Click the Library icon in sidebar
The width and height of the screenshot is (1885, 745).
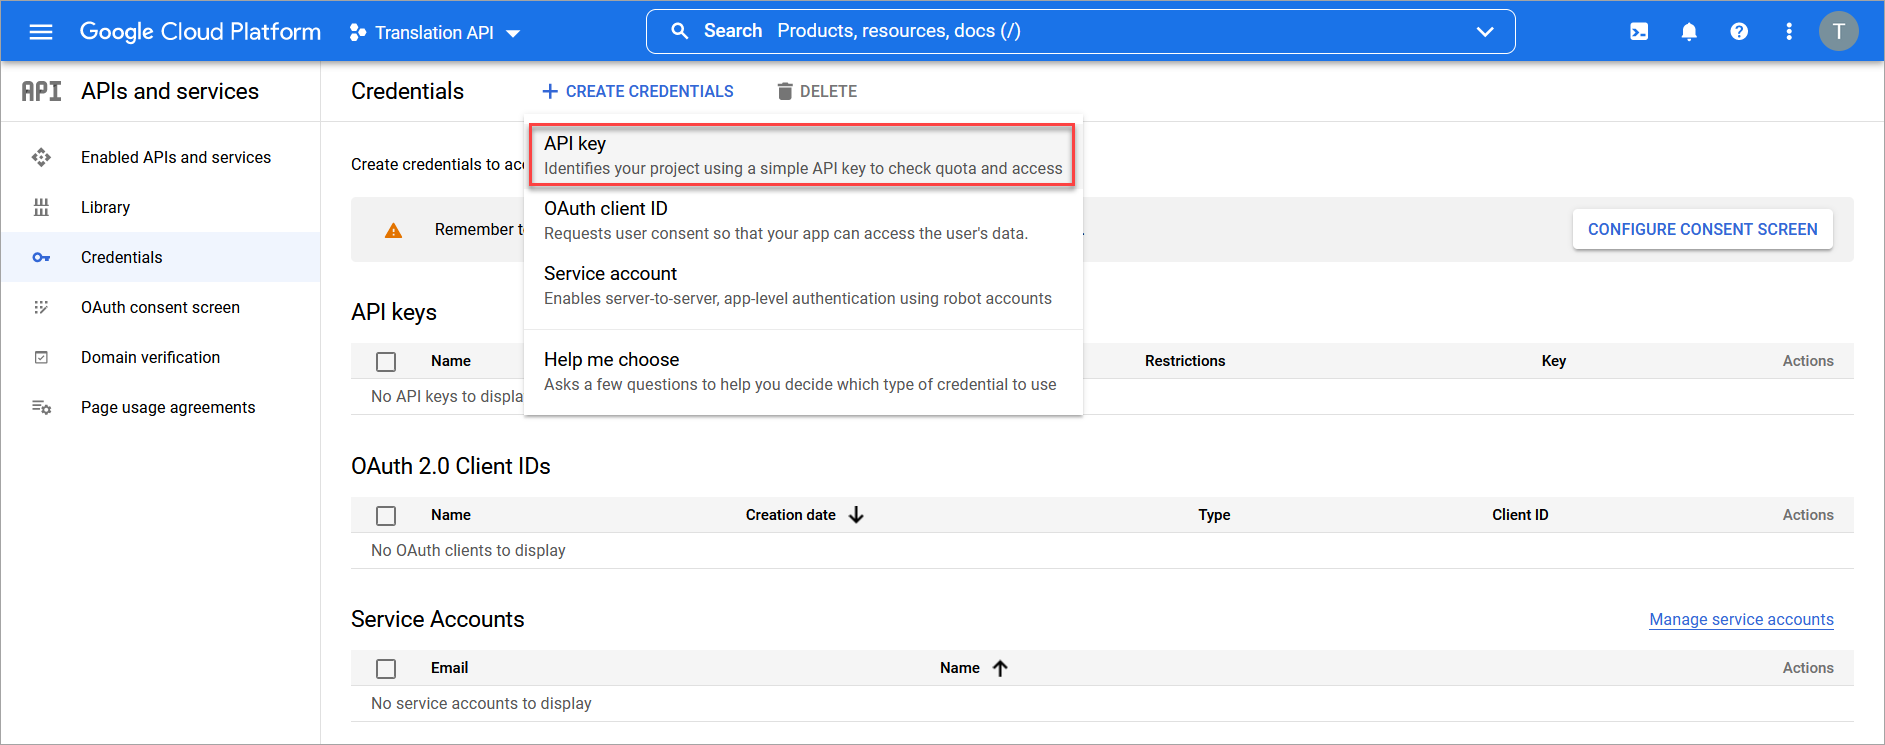pyautogui.click(x=41, y=207)
